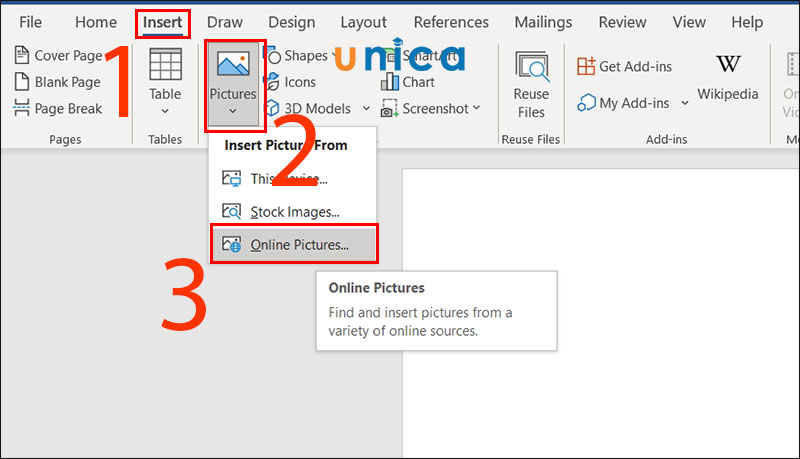Screen dimensions: 800x459
Task: Click the Pictures image icon
Action: pos(233,65)
